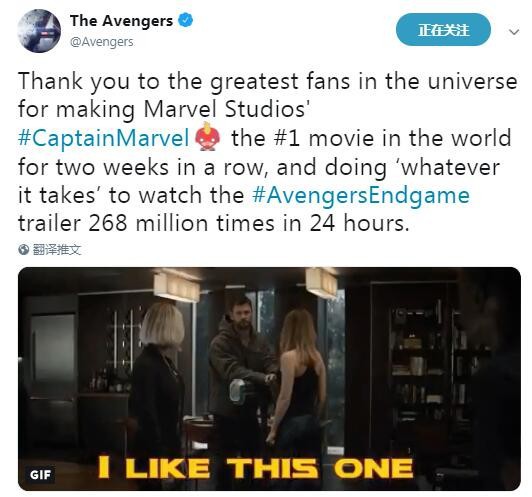Click the I LIKE THIS ONE caption
Image resolution: width=532 pixels, height=497 pixels.
tap(255, 468)
